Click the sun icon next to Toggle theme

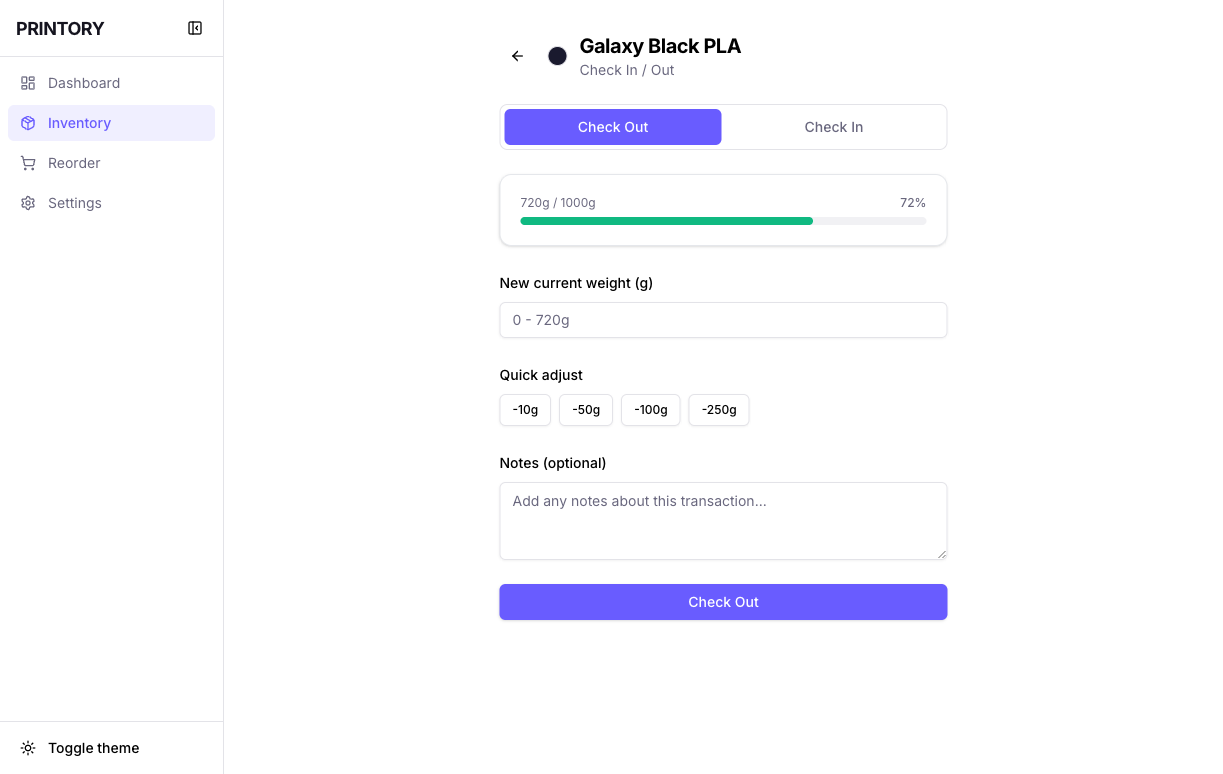[28, 747]
